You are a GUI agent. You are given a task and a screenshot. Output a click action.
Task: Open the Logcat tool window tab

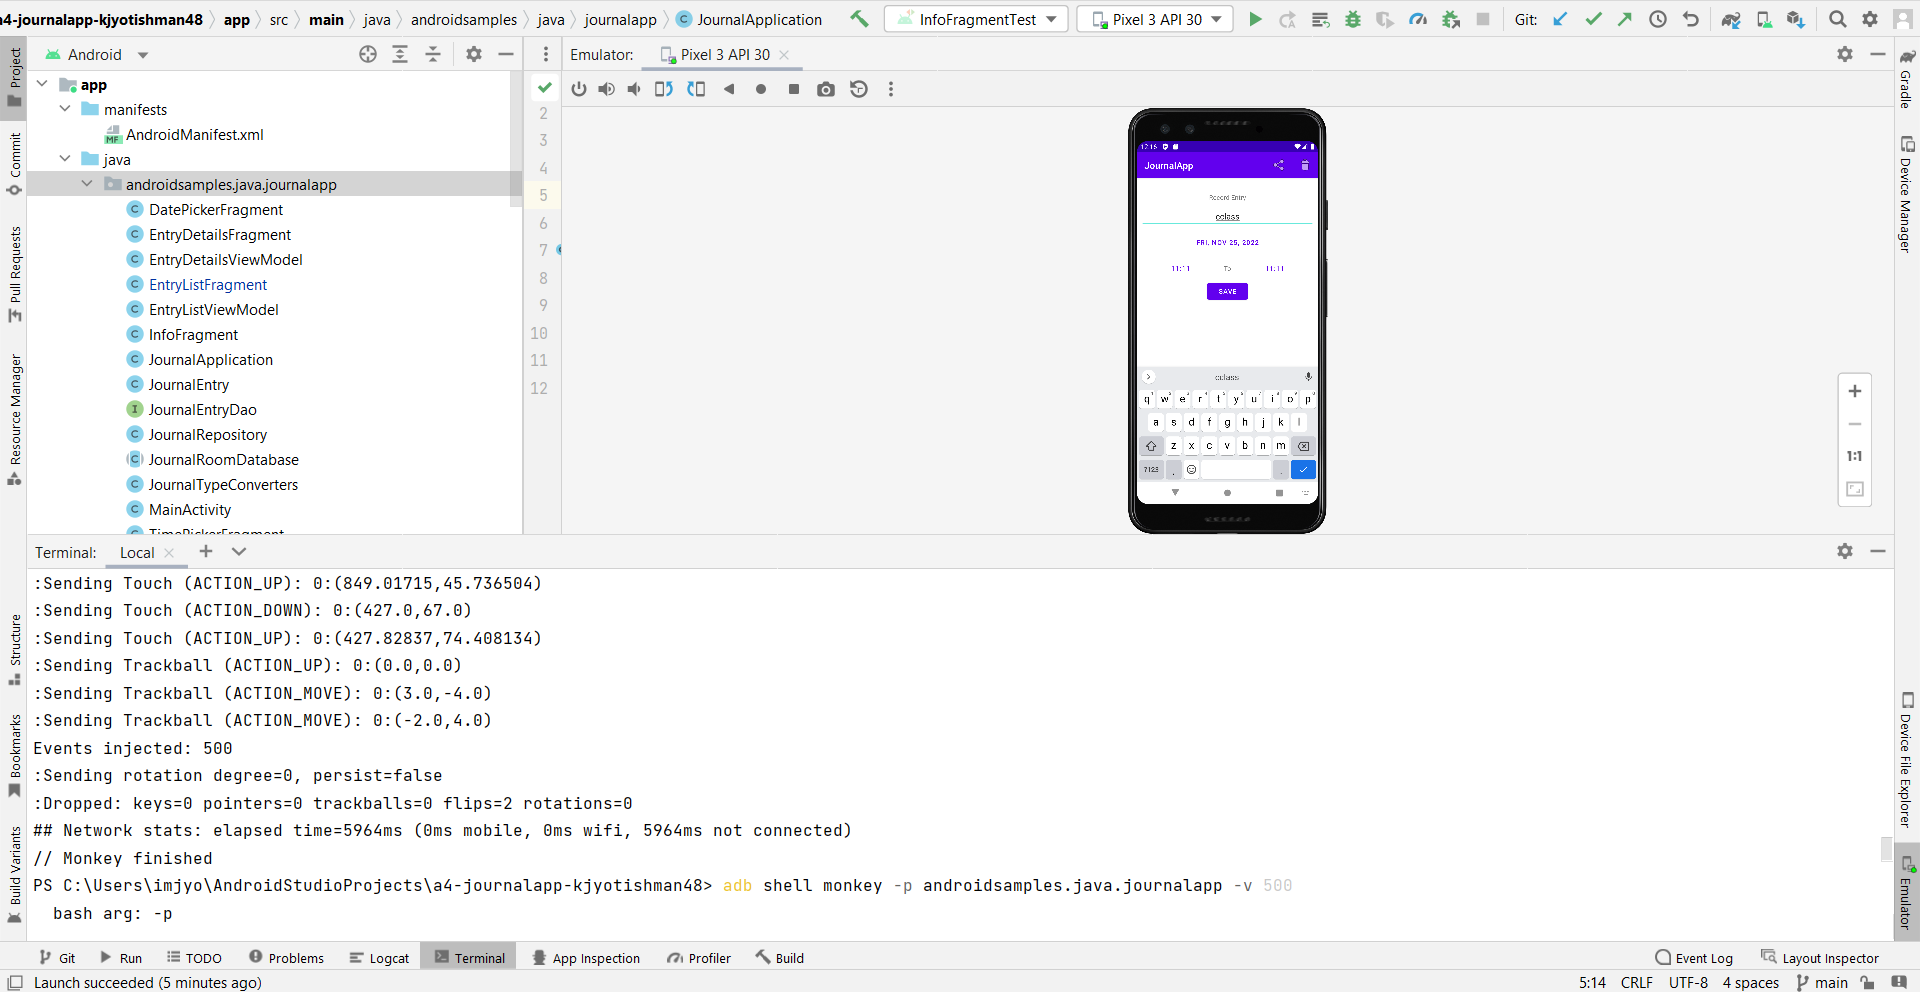tap(379, 958)
